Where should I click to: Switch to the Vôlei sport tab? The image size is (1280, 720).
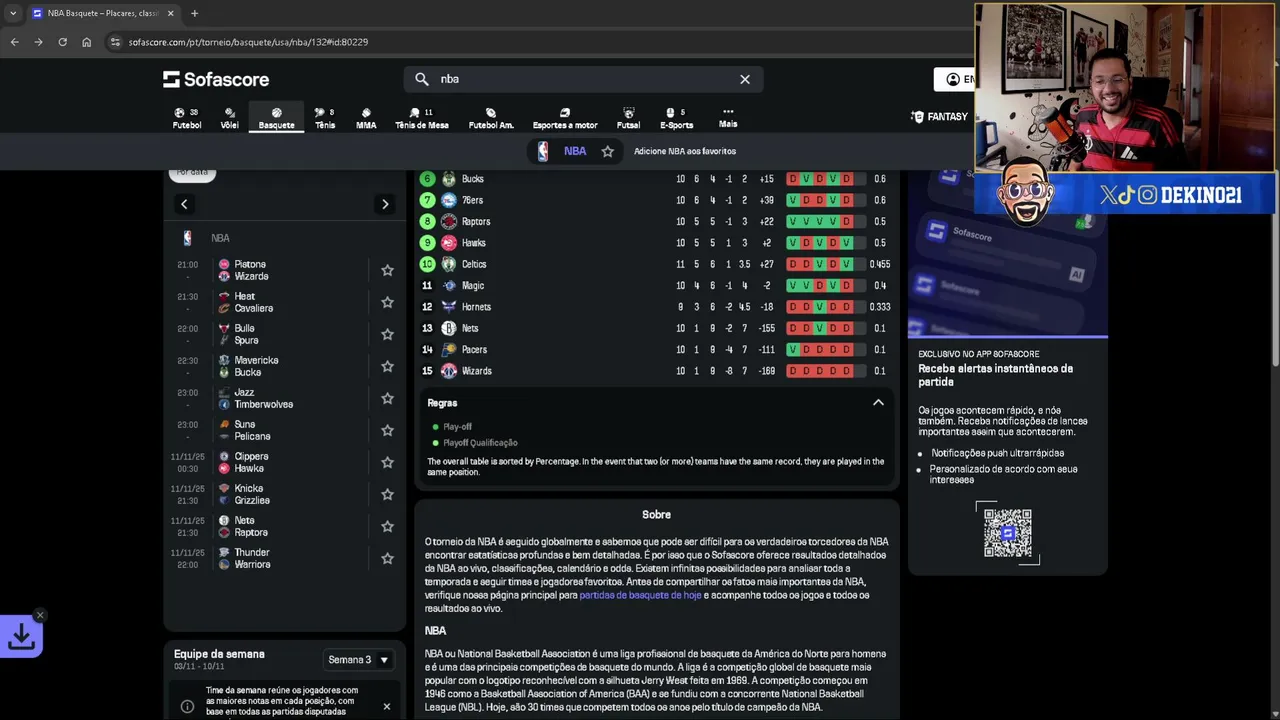click(x=230, y=118)
